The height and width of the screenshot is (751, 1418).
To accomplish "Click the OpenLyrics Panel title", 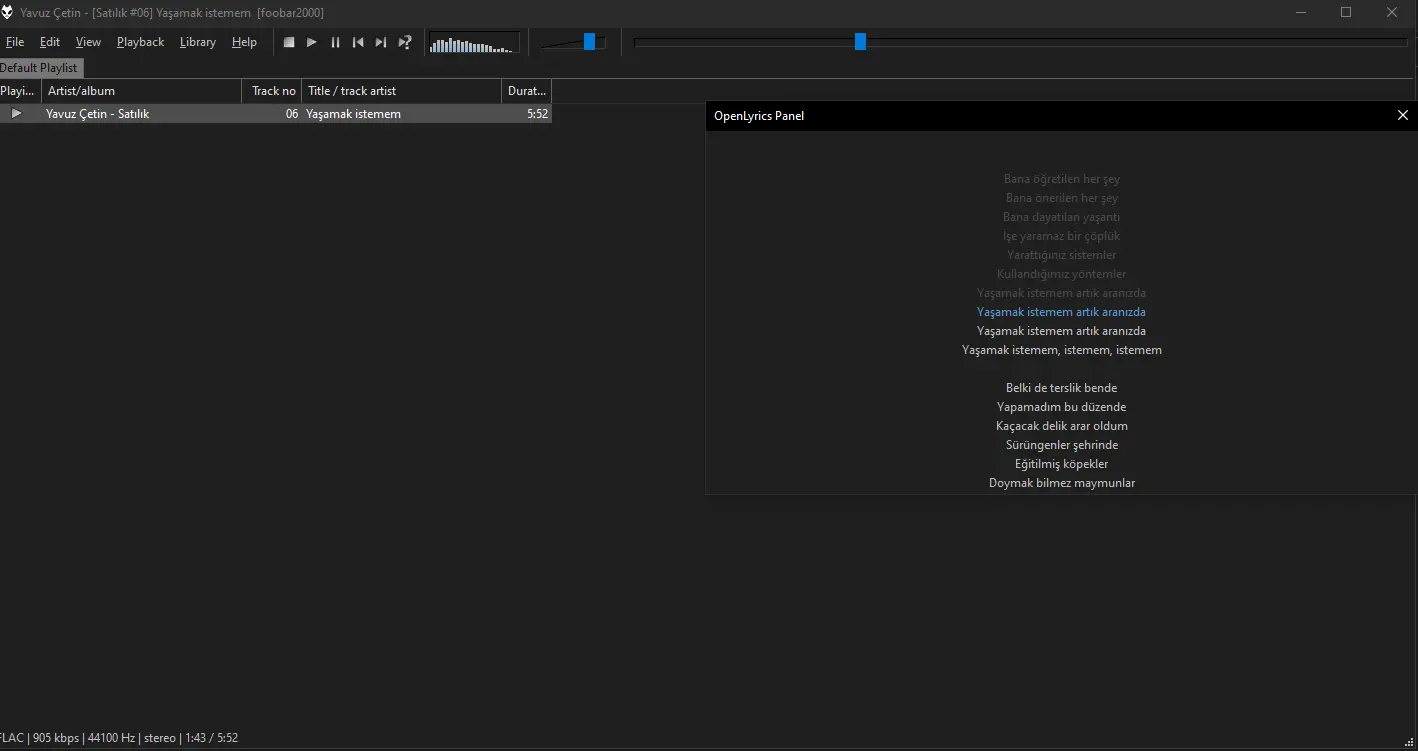I will [x=759, y=116].
